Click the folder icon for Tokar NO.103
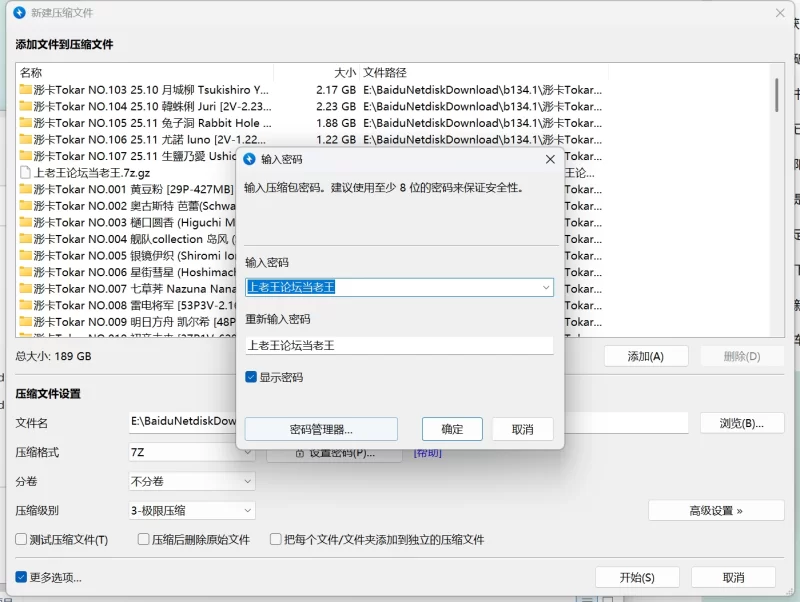Viewport: 800px width, 602px height. [x=25, y=90]
